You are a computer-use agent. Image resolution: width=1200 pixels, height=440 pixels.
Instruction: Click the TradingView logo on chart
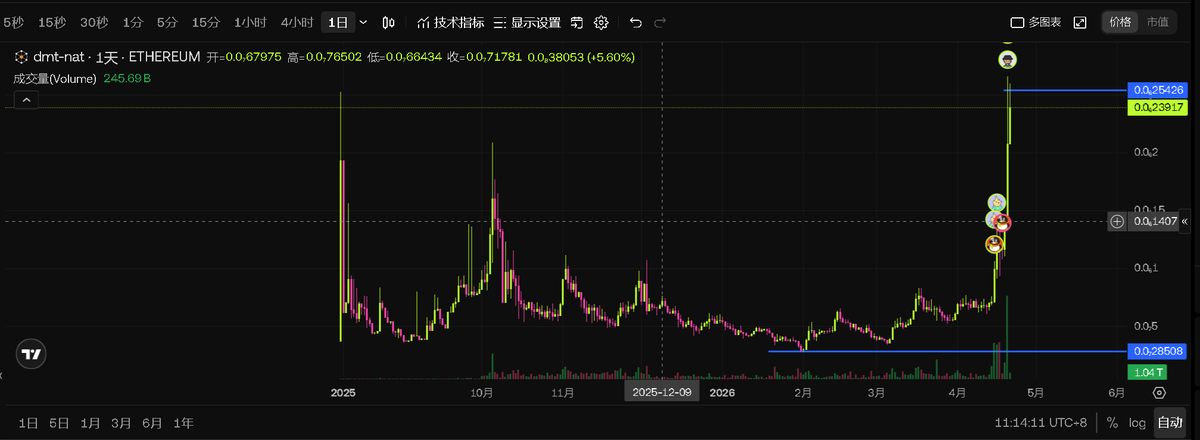coord(31,354)
